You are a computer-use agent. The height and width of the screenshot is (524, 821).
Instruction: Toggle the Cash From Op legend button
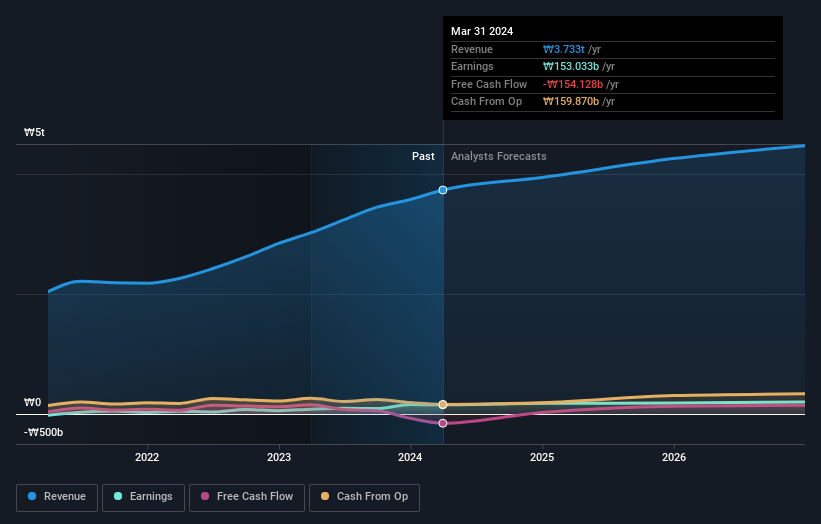pos(364,497)
